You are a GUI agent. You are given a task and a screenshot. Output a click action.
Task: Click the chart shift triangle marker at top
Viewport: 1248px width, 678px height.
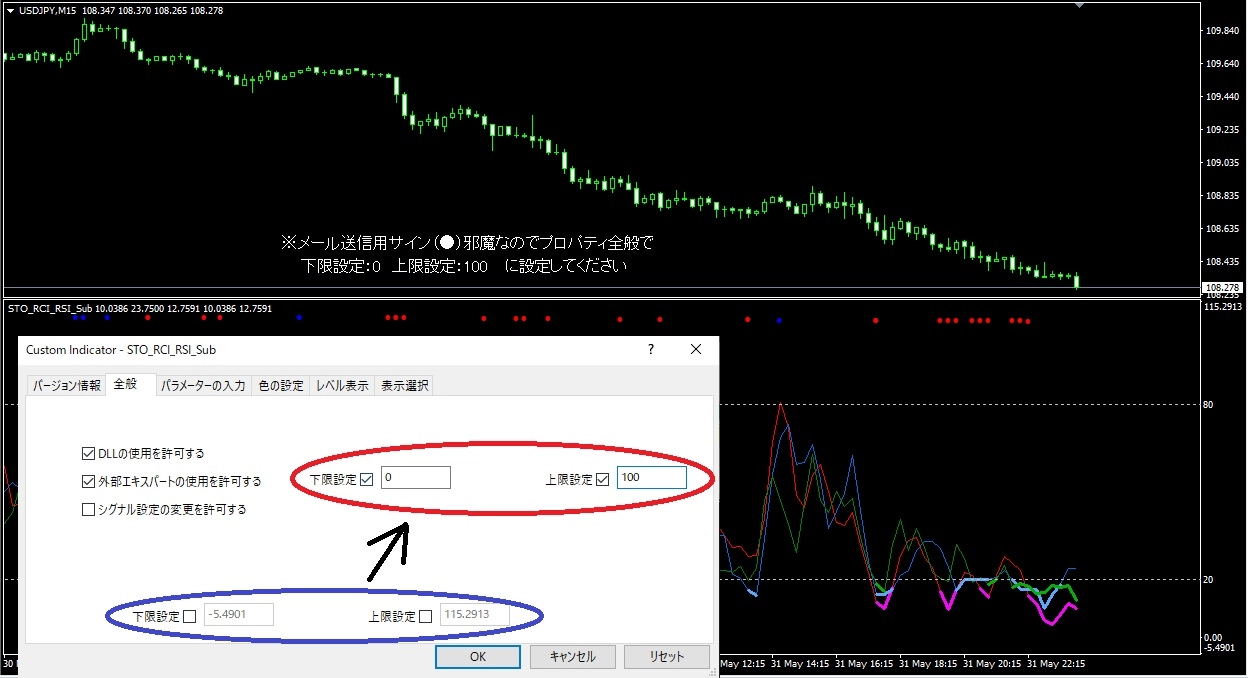(1080, 5)
